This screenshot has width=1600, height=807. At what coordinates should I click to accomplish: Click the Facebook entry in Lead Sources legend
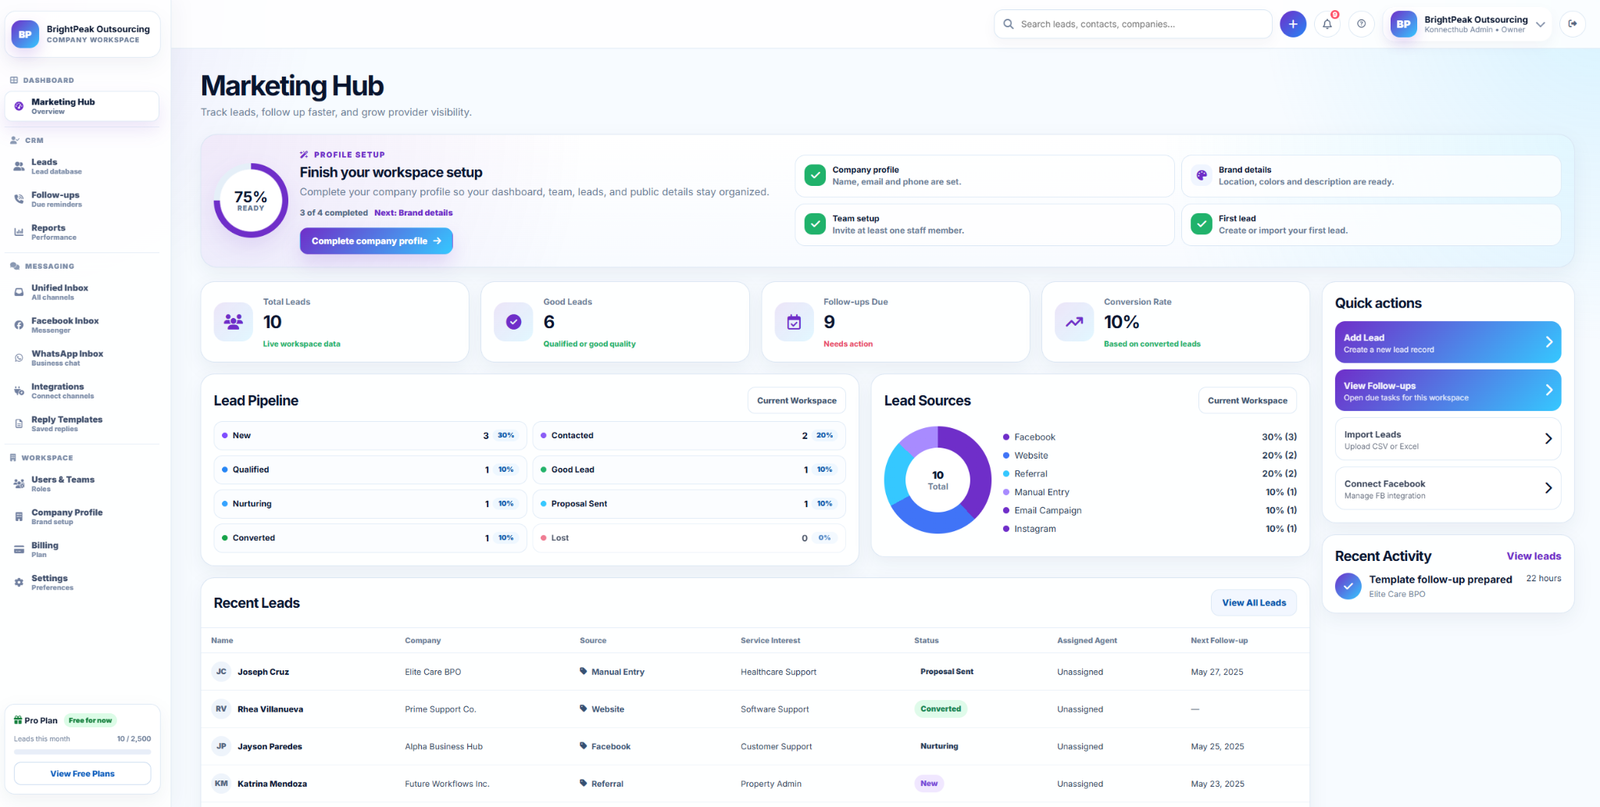coord(1149,437)
